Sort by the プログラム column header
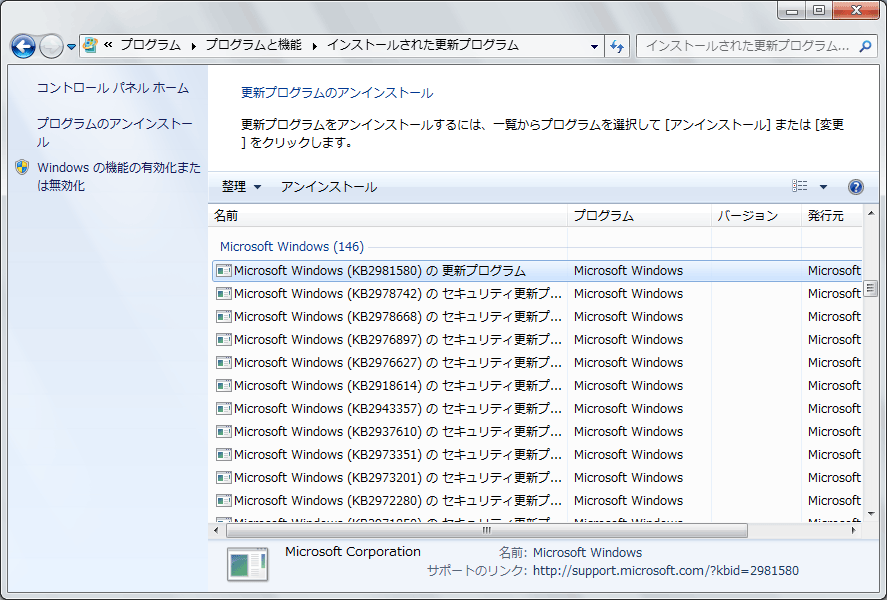The height and width of the screenshot is (600, 887). [x=639, y=215]
